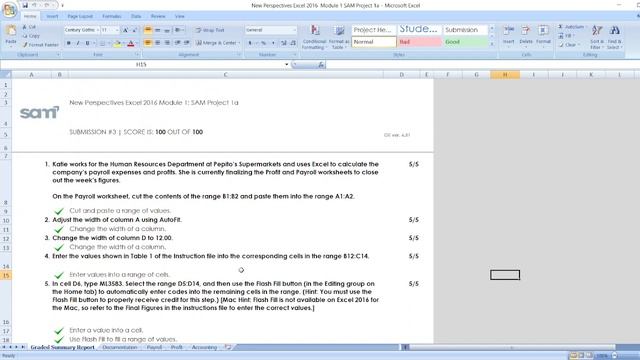The height and width of the screenshot is (360, 640).
Task: Pick the yellow Fill Color button
Action: tap(117, 43)
